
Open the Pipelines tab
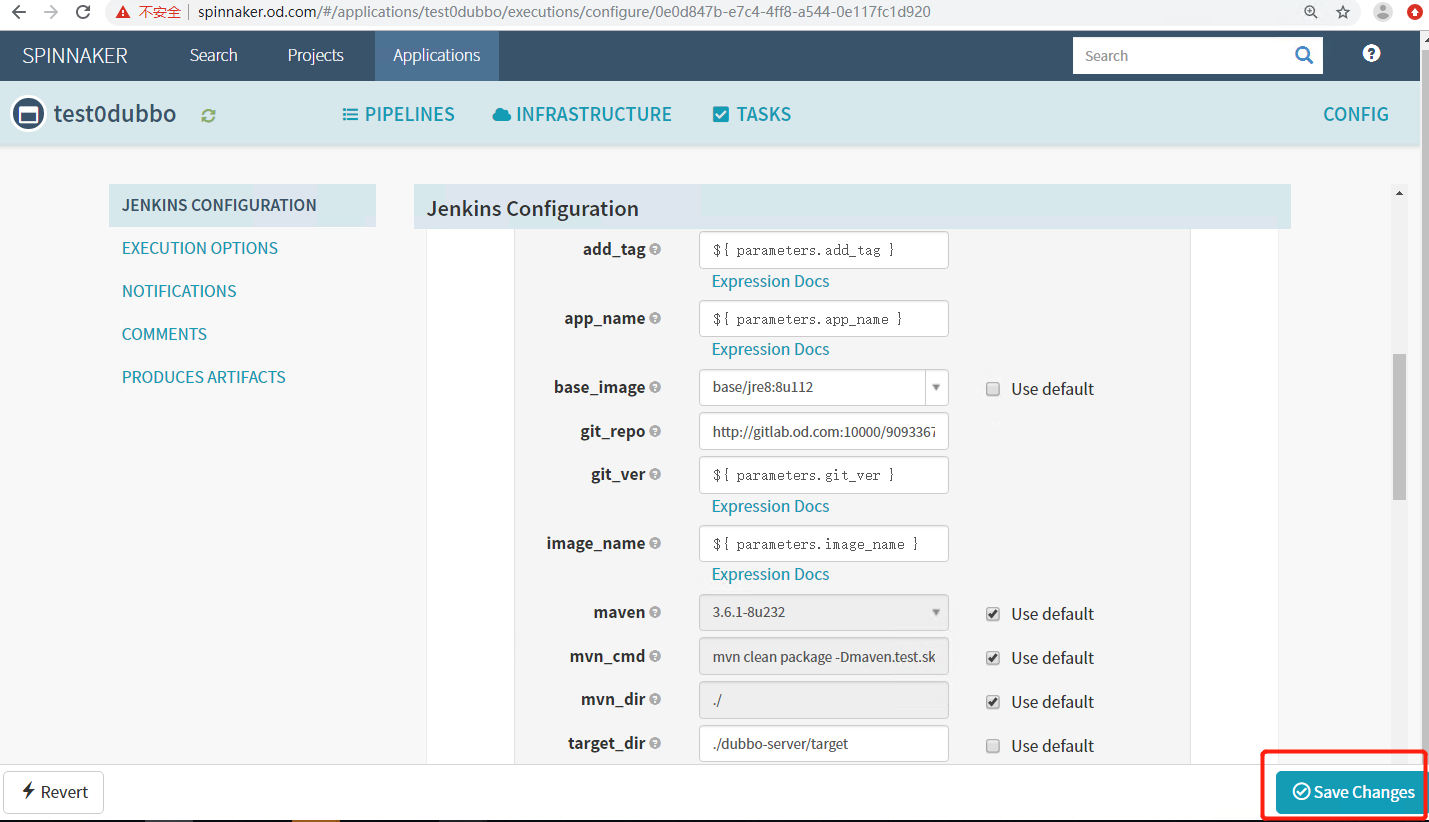point(398,115)
